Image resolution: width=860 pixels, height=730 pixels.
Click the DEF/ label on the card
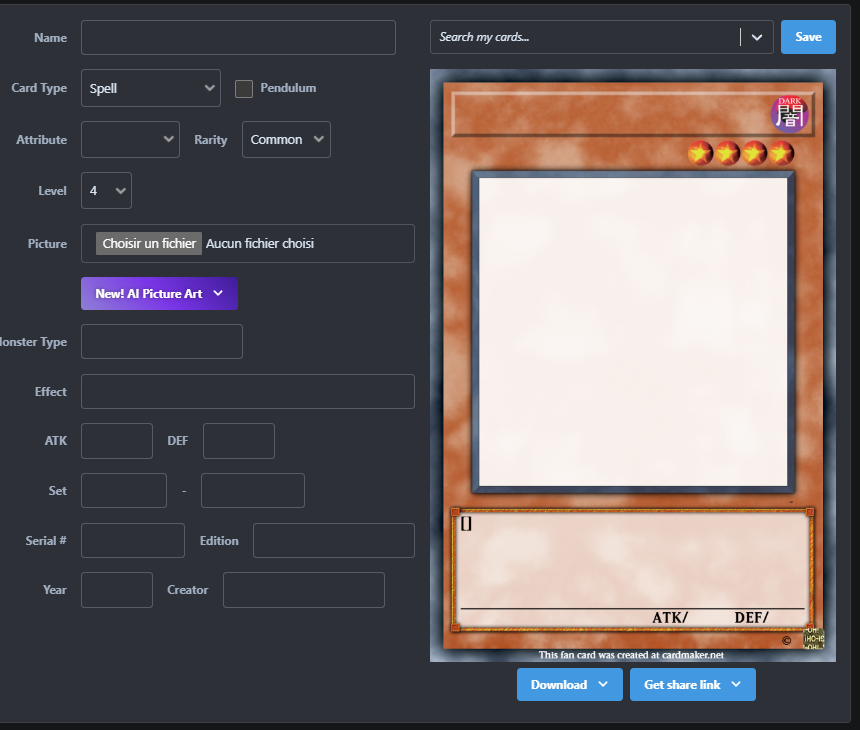point(751,618)
